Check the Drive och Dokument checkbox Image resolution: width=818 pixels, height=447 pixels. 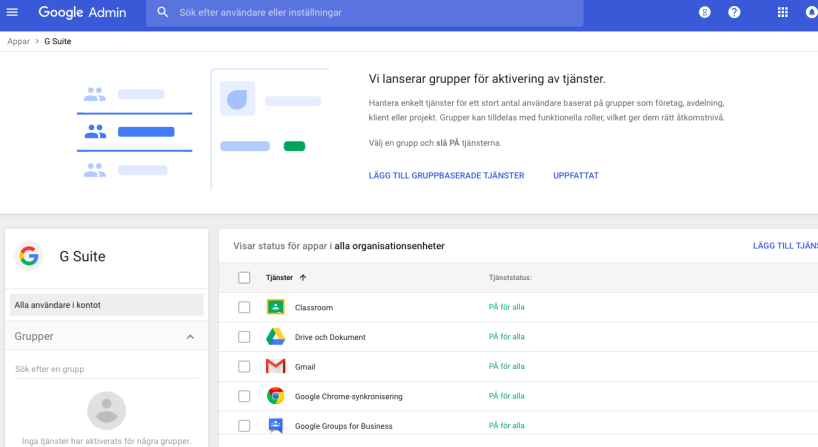[x=244, y=337]
